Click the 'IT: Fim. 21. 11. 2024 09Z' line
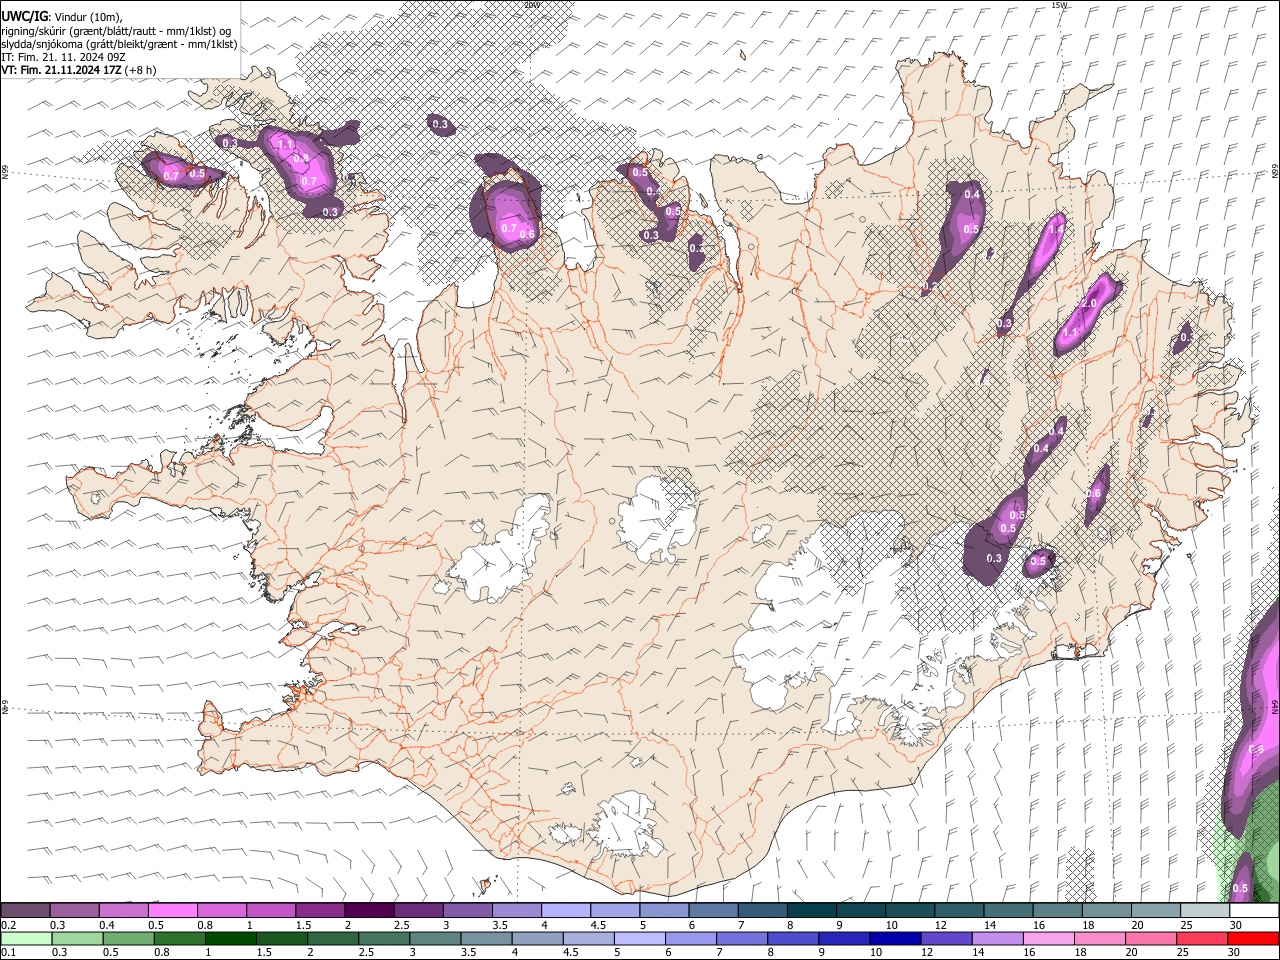 tap(63, 57)
